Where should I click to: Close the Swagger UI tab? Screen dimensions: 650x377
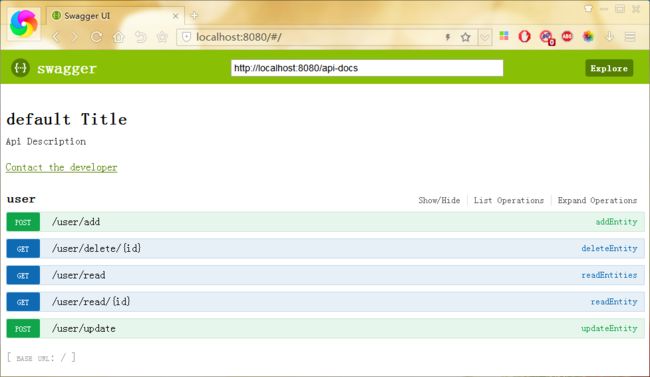pyautogui.click(x=175, y=16)
